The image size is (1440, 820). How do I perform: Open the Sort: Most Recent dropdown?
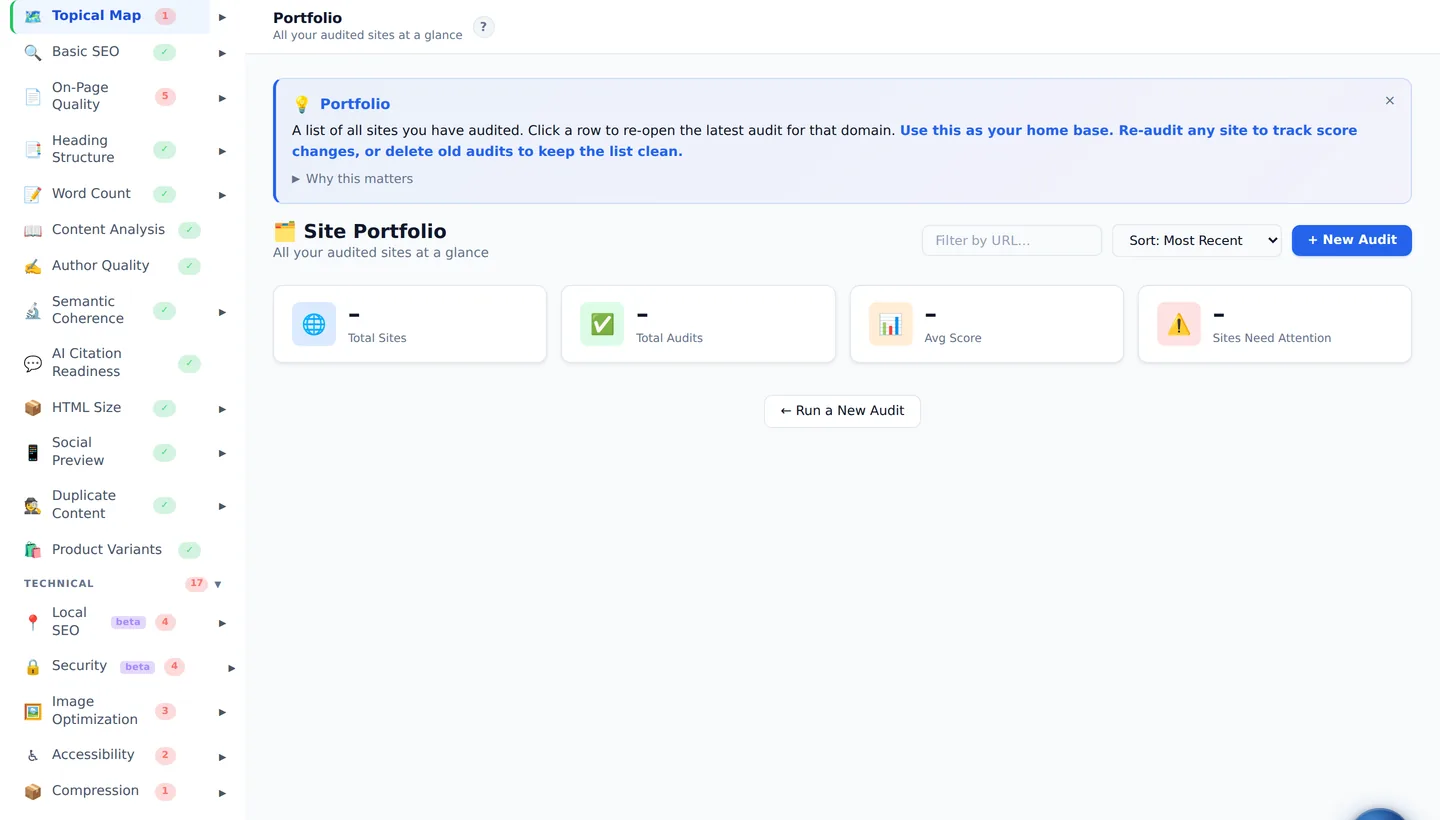pos(1196,240)
